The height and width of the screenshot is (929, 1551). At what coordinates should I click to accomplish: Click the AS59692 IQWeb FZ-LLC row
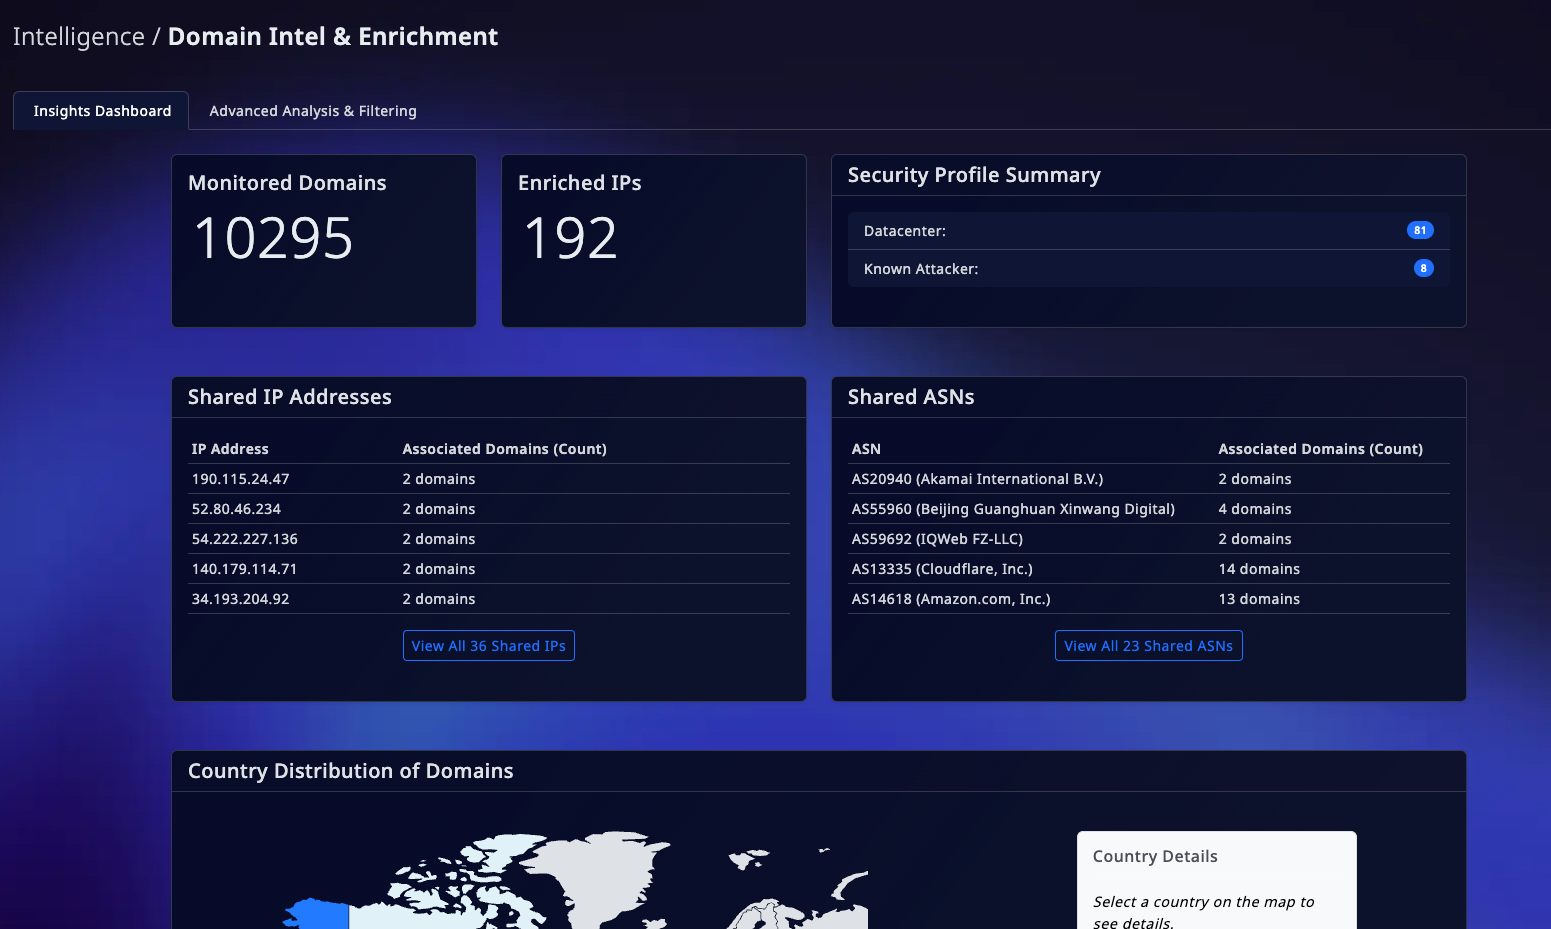1149,539
